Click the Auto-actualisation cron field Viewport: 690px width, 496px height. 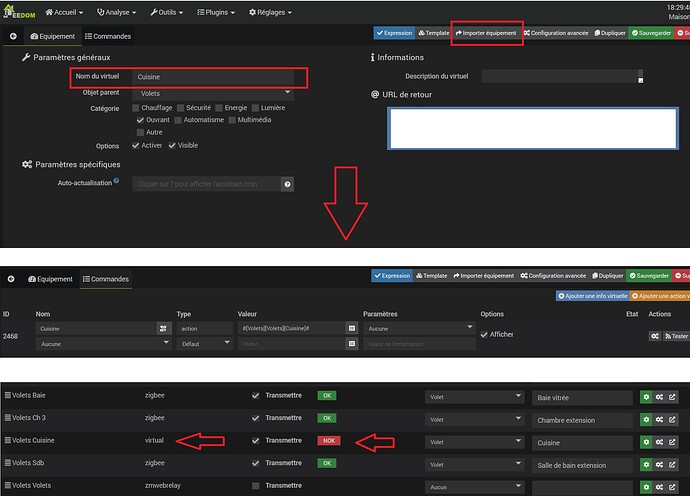(x=206, y=184)
